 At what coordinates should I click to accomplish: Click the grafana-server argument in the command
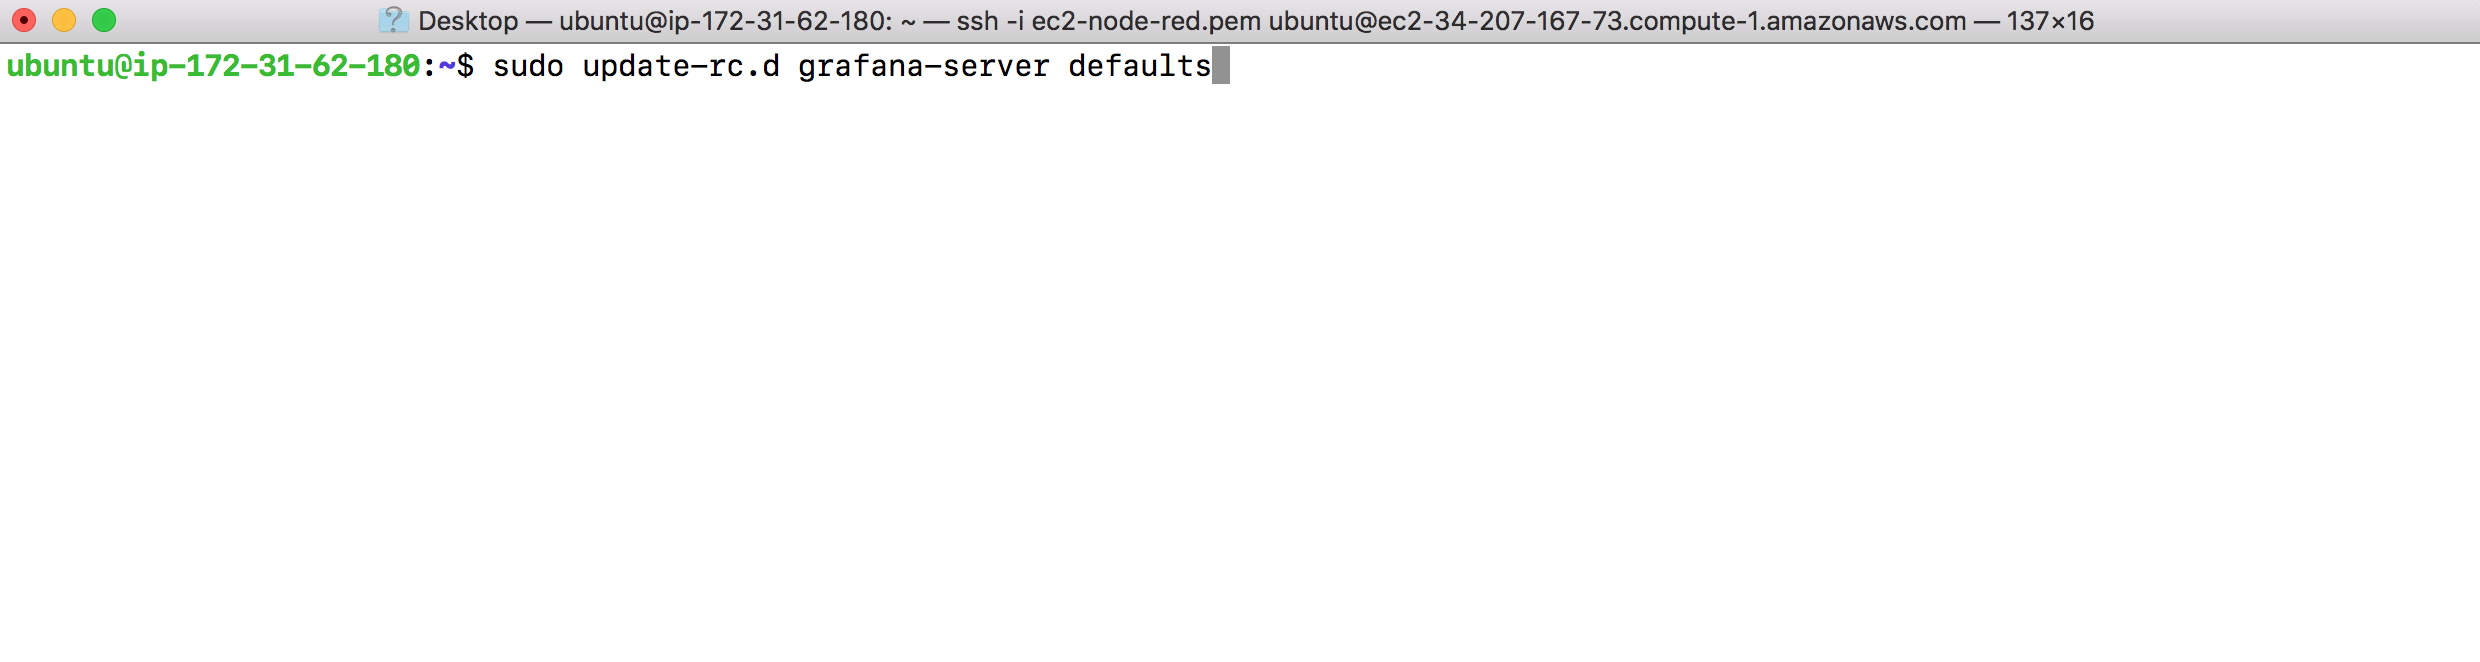(x=924, y=66)
